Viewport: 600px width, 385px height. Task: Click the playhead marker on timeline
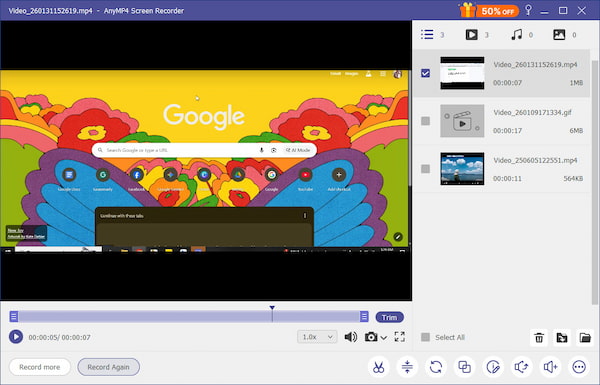pyautogui.click(x=272, y=308)
